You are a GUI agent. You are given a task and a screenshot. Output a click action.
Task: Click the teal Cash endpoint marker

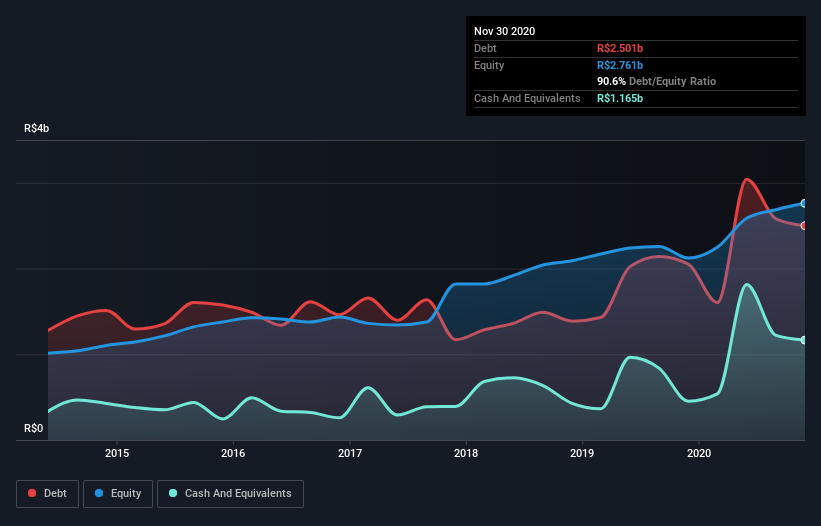(803, 340)
